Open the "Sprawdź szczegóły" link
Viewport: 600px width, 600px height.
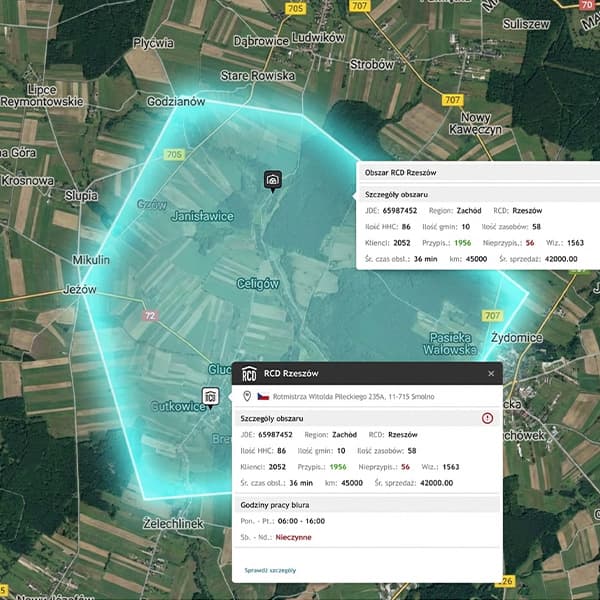click(x=269, y=570)
